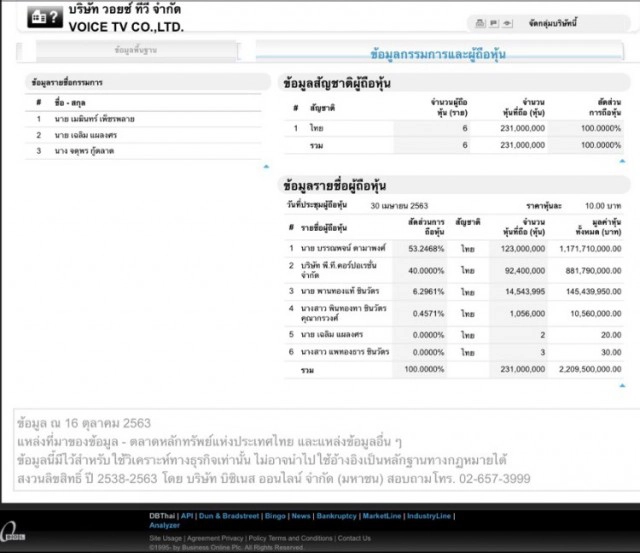
Task: Click the ข้อมูลรายชื่อกรรมการ section header
Action: [x=148, y=82]
